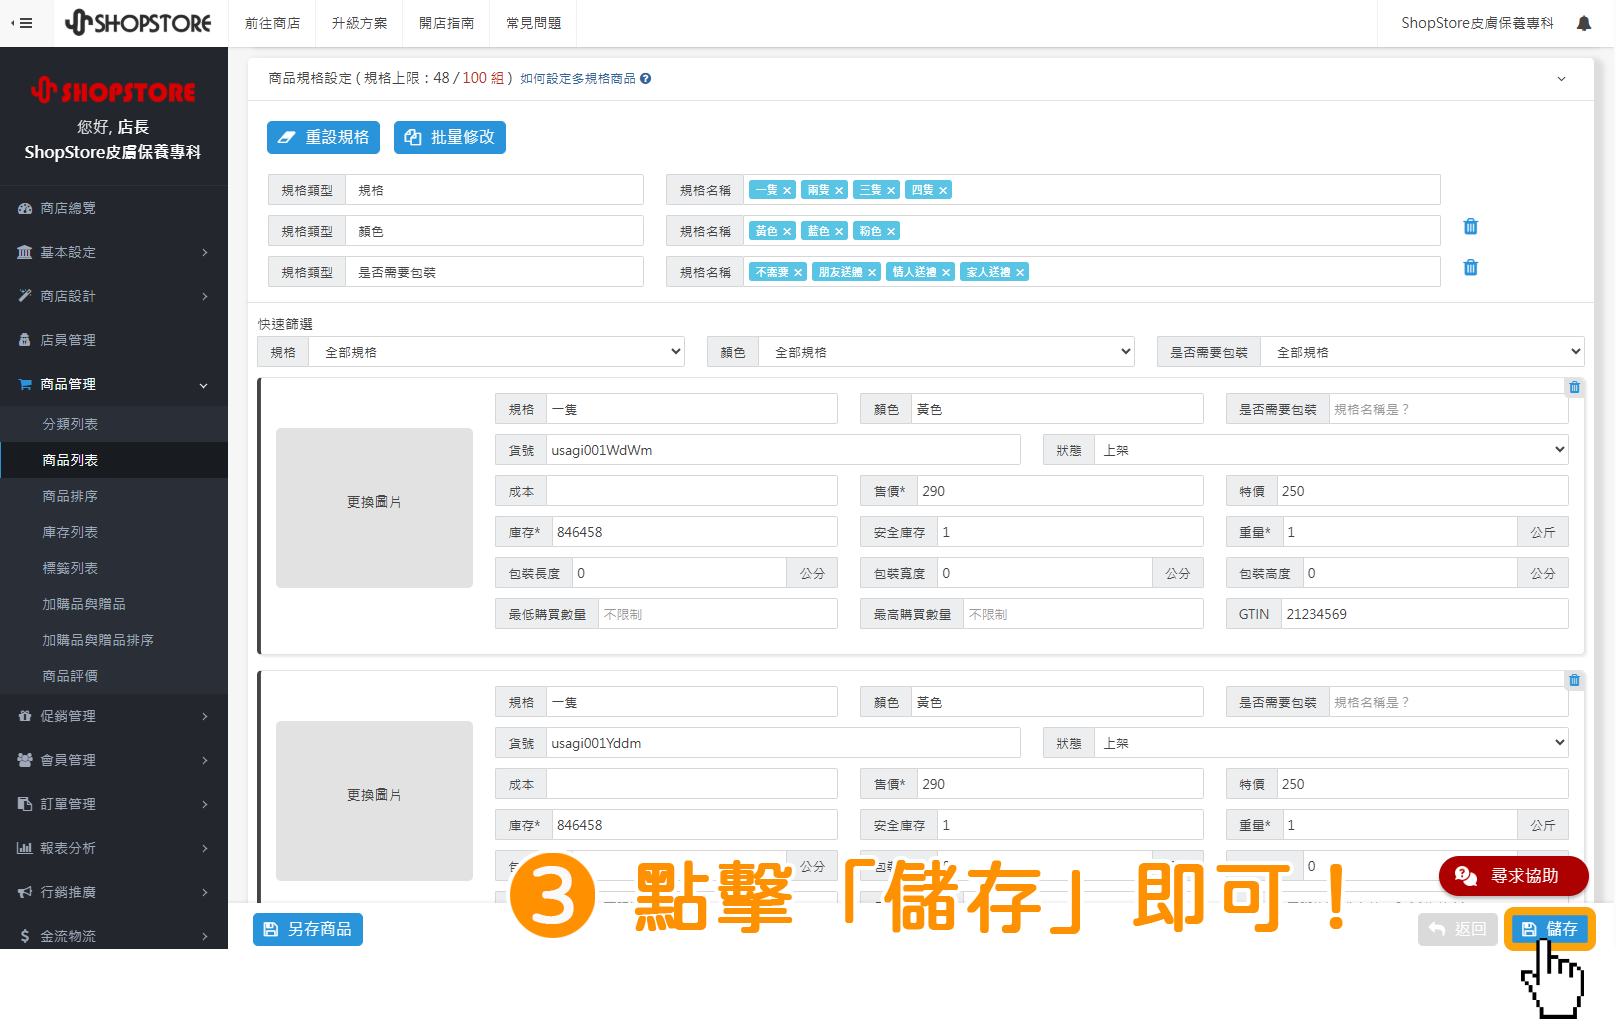1616x1020 pixels.
Task: Go to 商品排序 submenu
Action: 114,496
